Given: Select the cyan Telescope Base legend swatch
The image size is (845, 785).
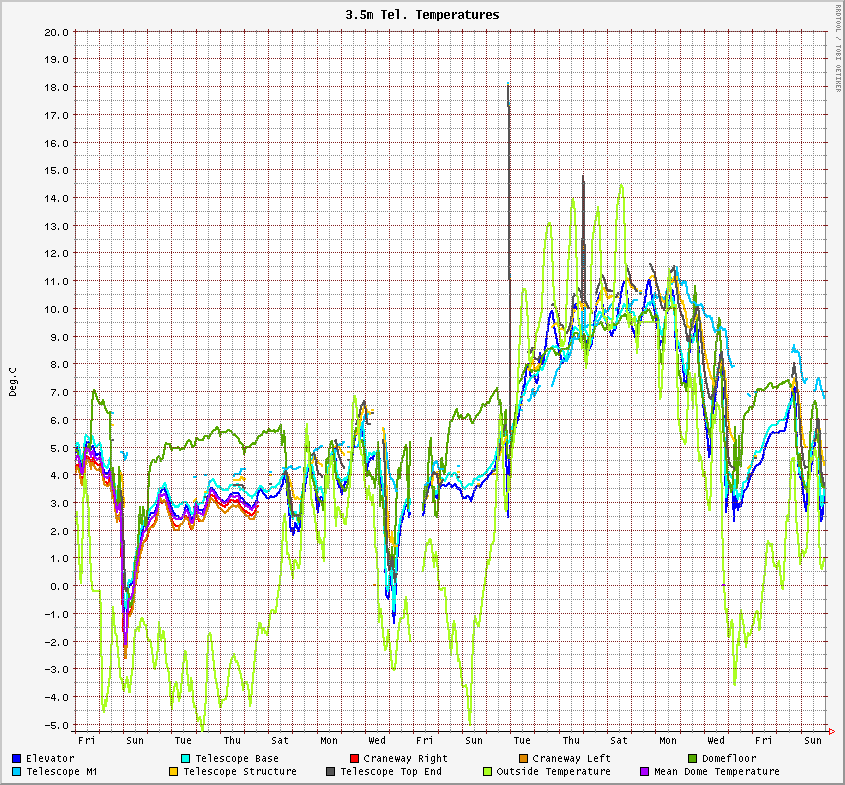Looking at the screenshot, I should click(186, 759).
